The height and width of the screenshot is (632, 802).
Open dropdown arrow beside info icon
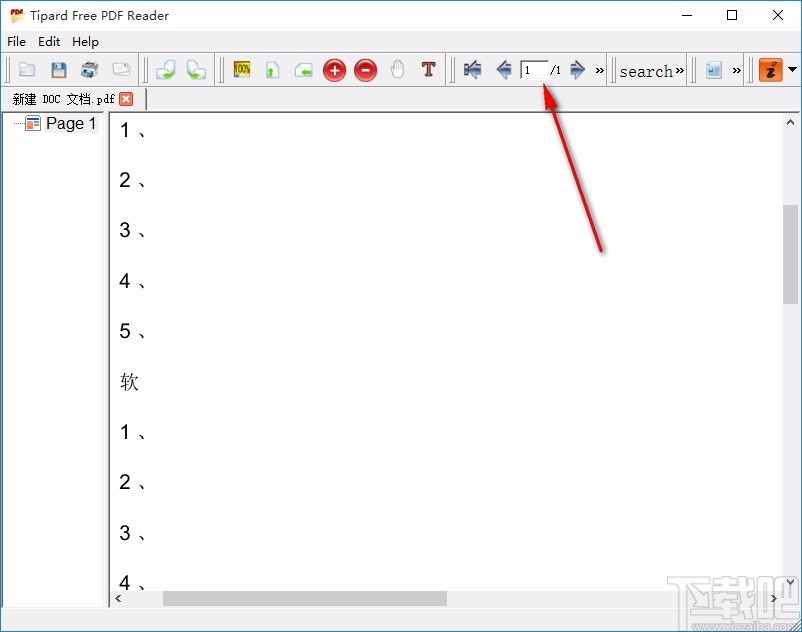click(x=792, y=69)
